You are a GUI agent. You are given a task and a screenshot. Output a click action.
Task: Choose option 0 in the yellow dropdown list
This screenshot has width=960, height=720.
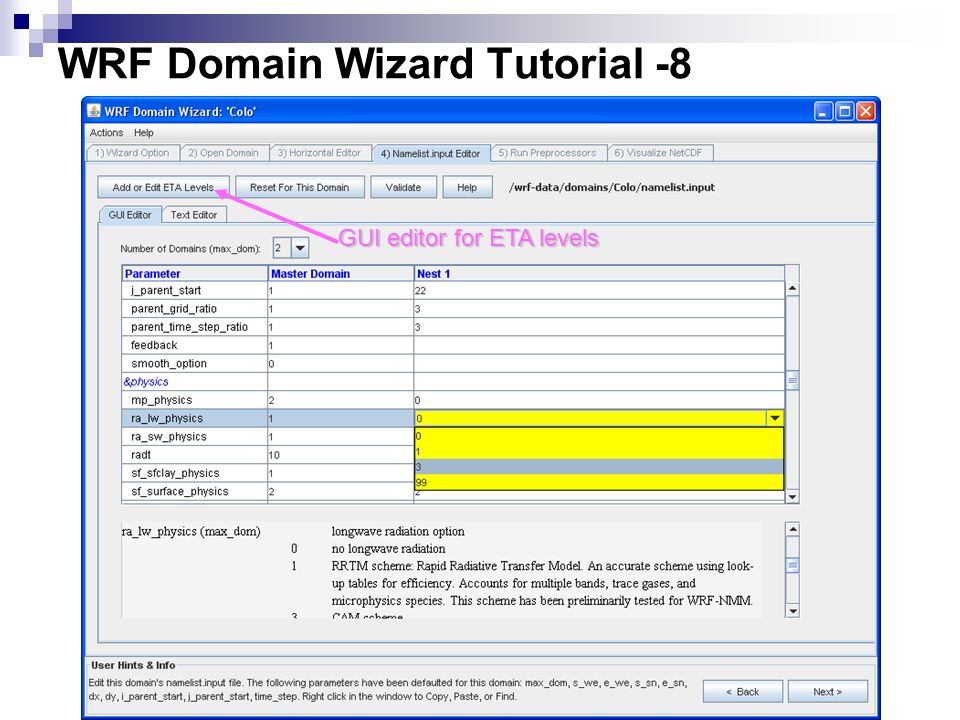point(599,436)
